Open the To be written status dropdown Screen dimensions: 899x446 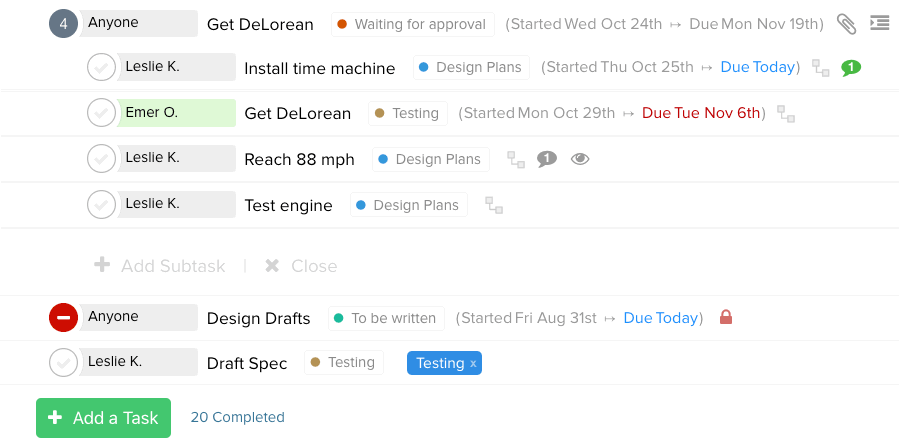pos(386,318)
